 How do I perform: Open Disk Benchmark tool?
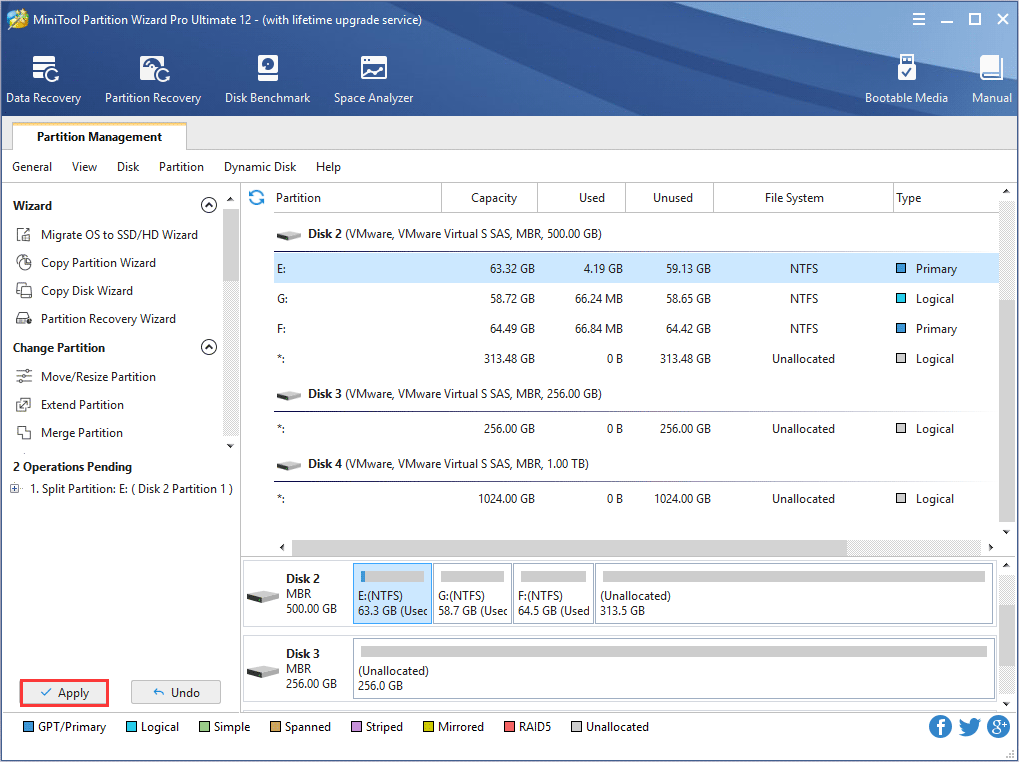(267, 79)
